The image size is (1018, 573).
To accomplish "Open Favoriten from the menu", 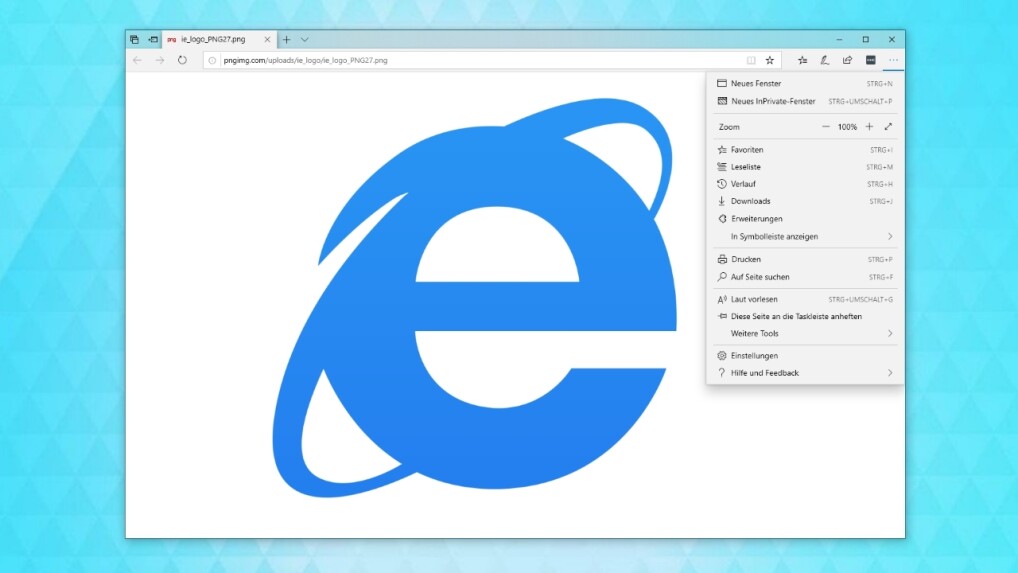I will coord(805,149).
